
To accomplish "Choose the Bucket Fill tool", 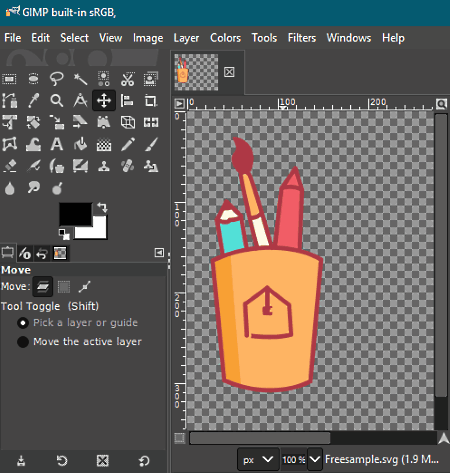I will pyautogui.click(x=80, y=144).
